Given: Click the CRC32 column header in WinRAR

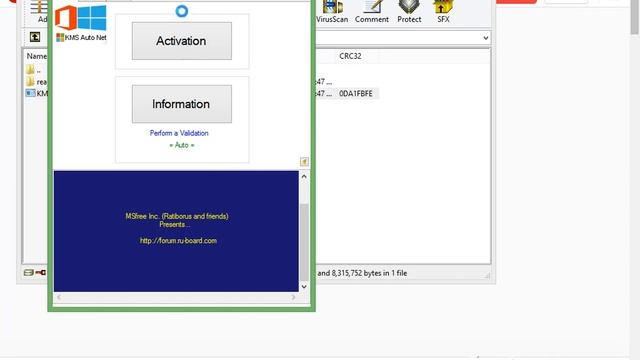Looking at the screenshot, I should pos(350,56).
